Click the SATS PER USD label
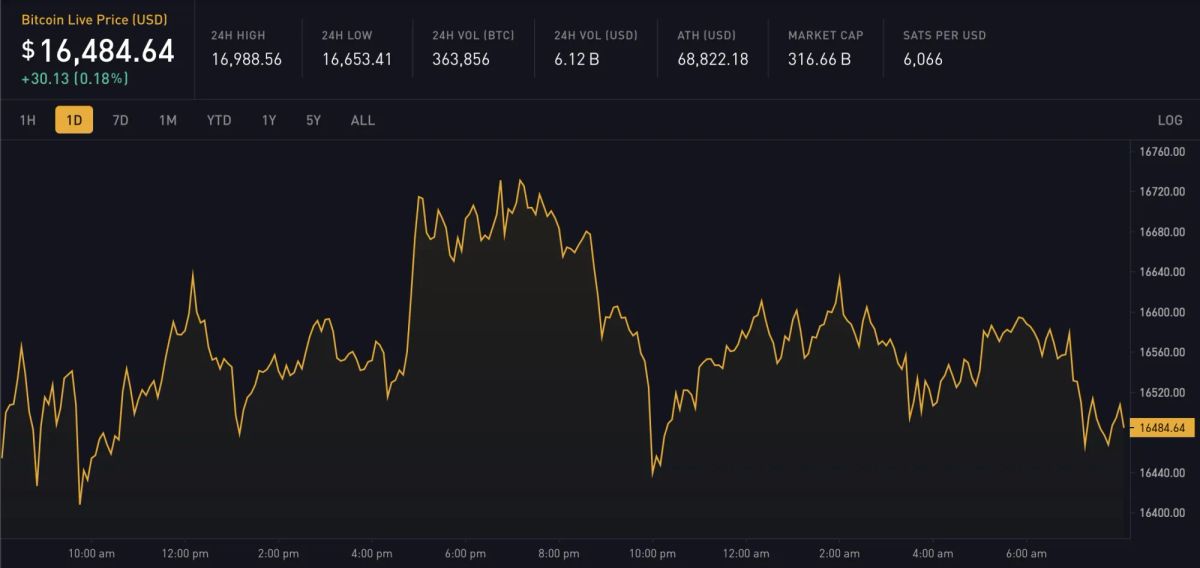The width and height of the screenshot is (1200, 568). [x=944, y=35]
